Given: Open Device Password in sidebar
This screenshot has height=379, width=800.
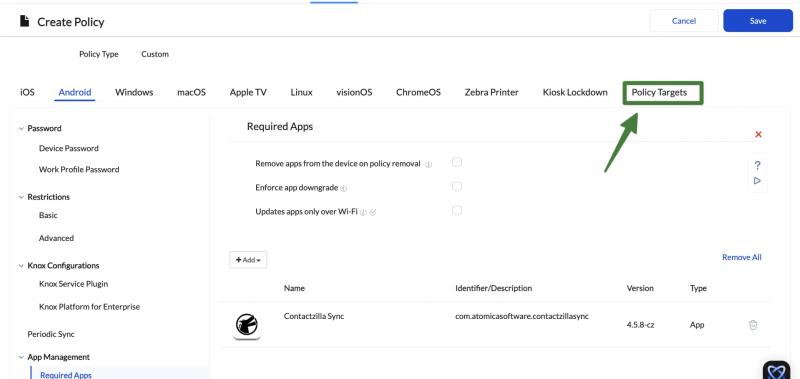Looking at the screenshot, I should pyautogui.click(x=69, y=148).
